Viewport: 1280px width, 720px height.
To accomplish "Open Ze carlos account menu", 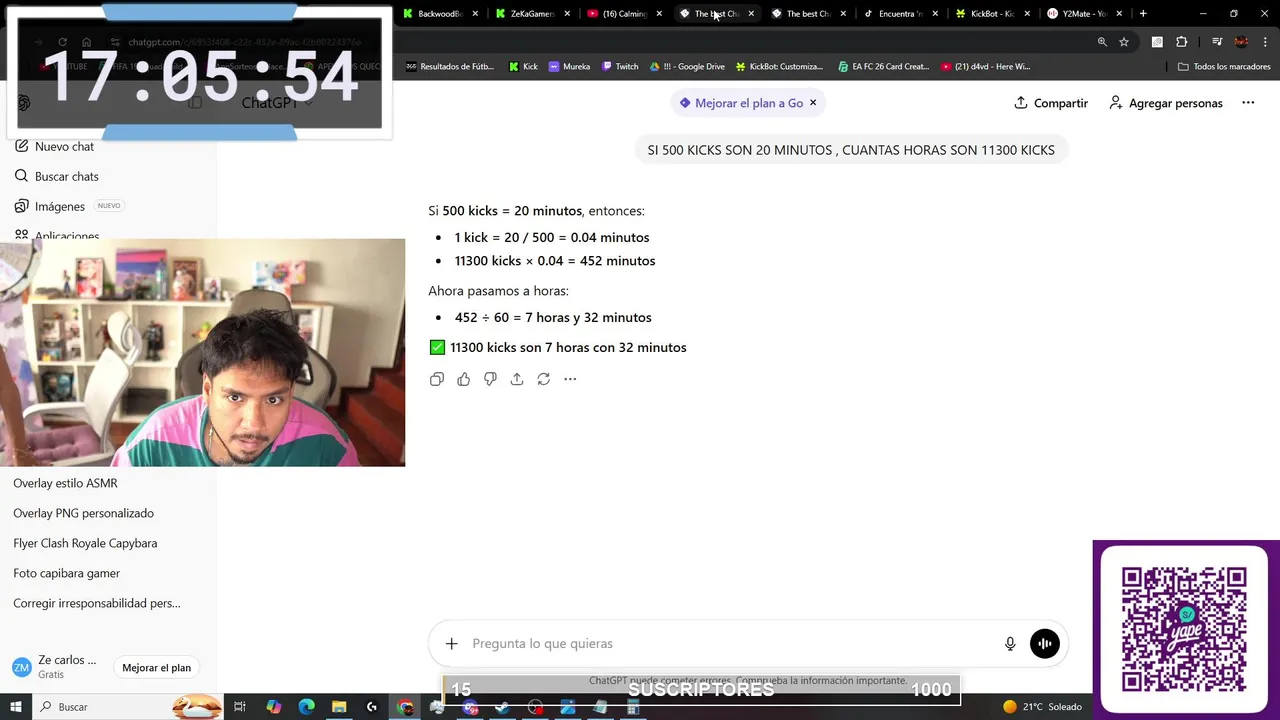I will click(x=55, y=667).
